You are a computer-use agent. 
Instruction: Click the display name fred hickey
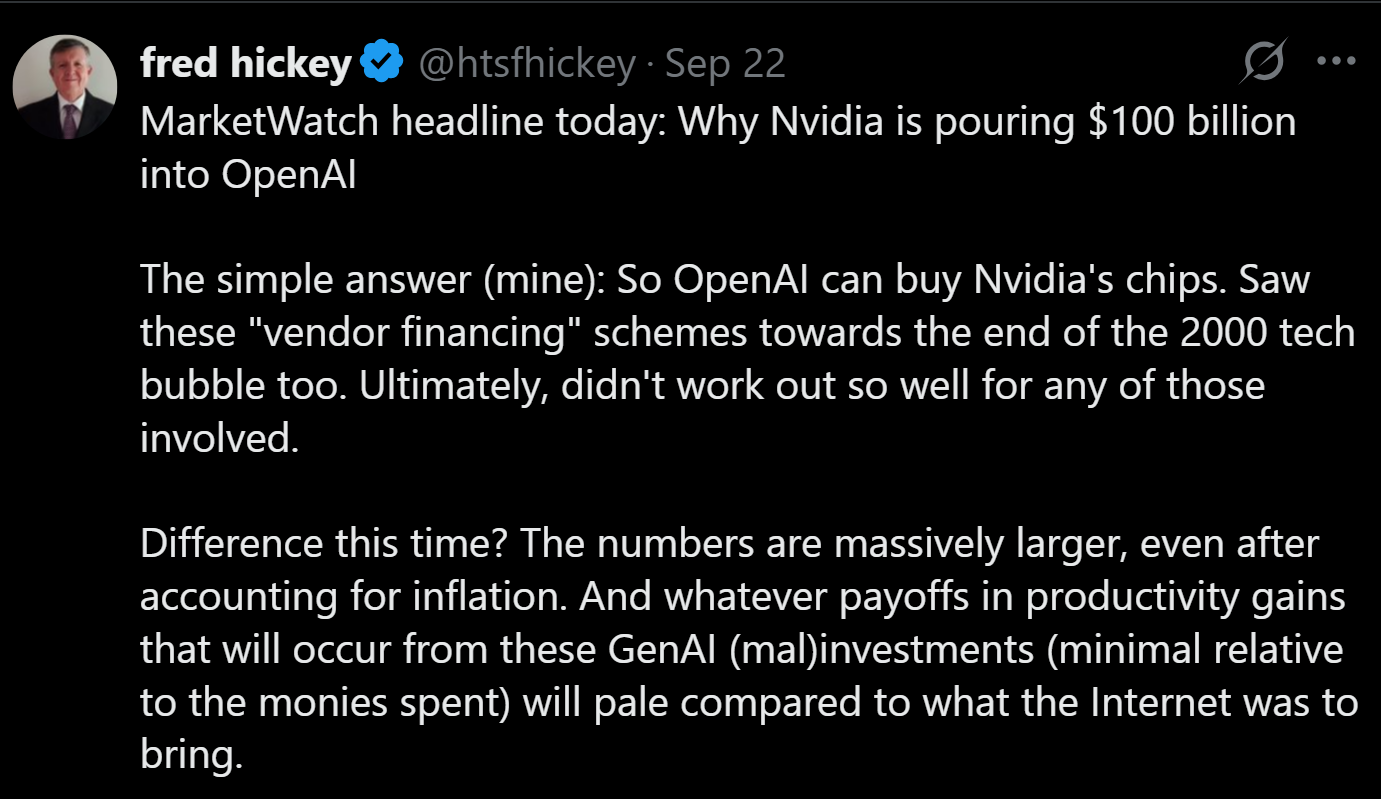coord(246,65)
